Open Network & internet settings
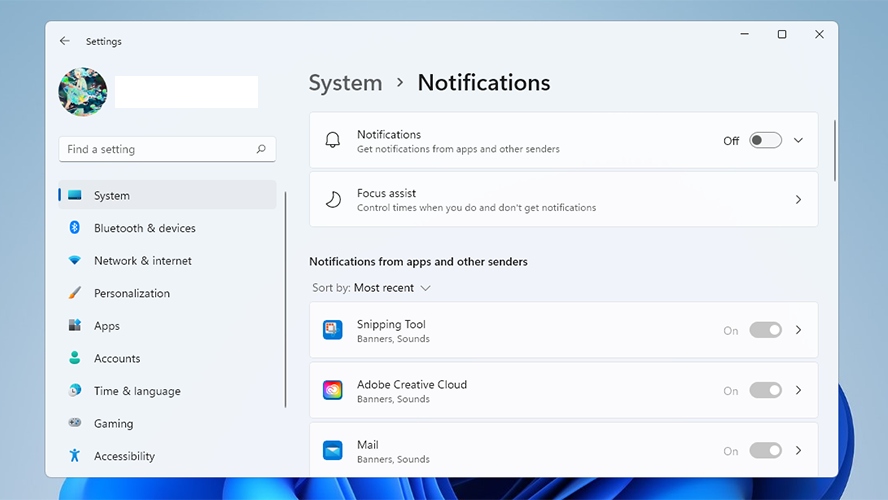The height and width of the screenshot is (500, 888). tap(167, 260)
